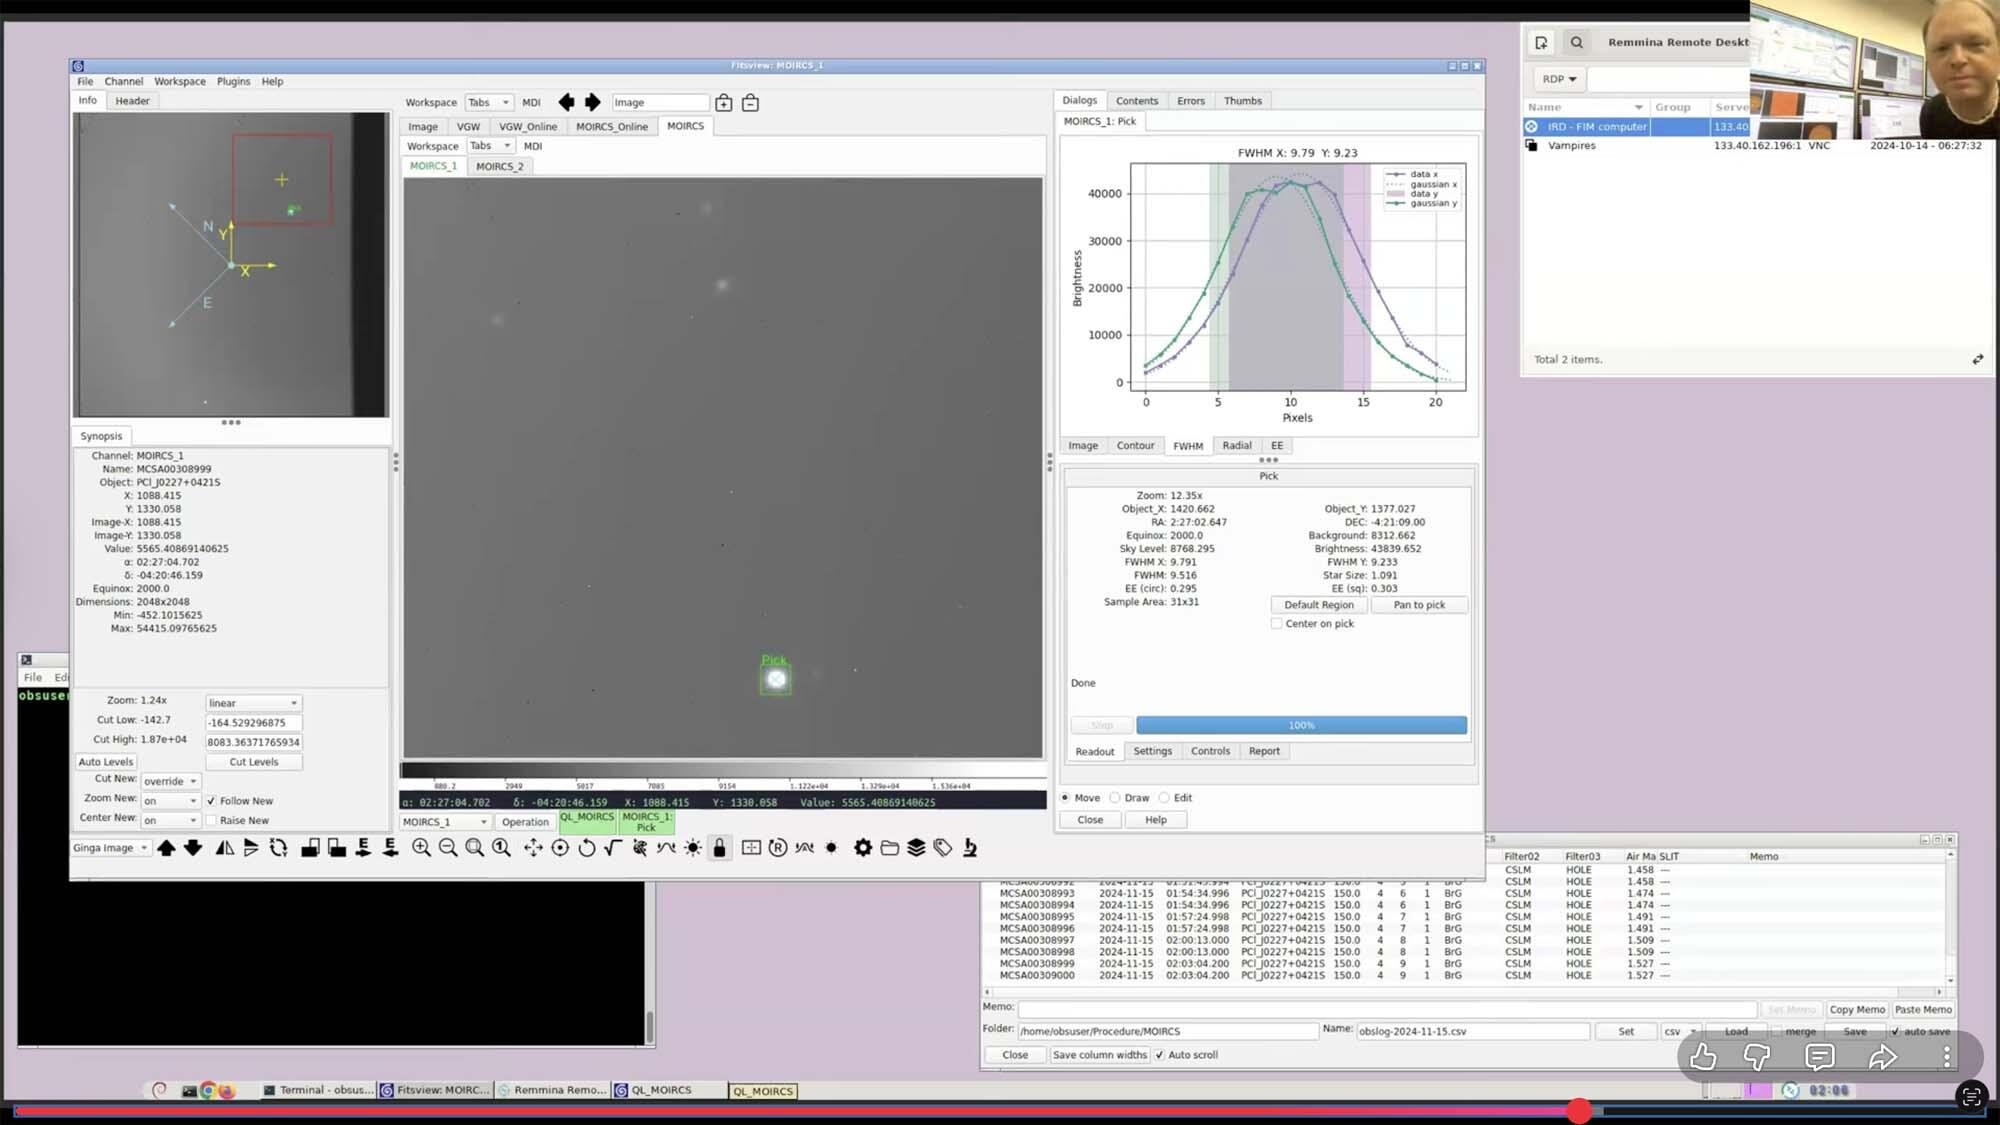This screenshot has width=2000, height=1125.
Task: Select the Draw radio button
Action: (x=1115, y=798)
